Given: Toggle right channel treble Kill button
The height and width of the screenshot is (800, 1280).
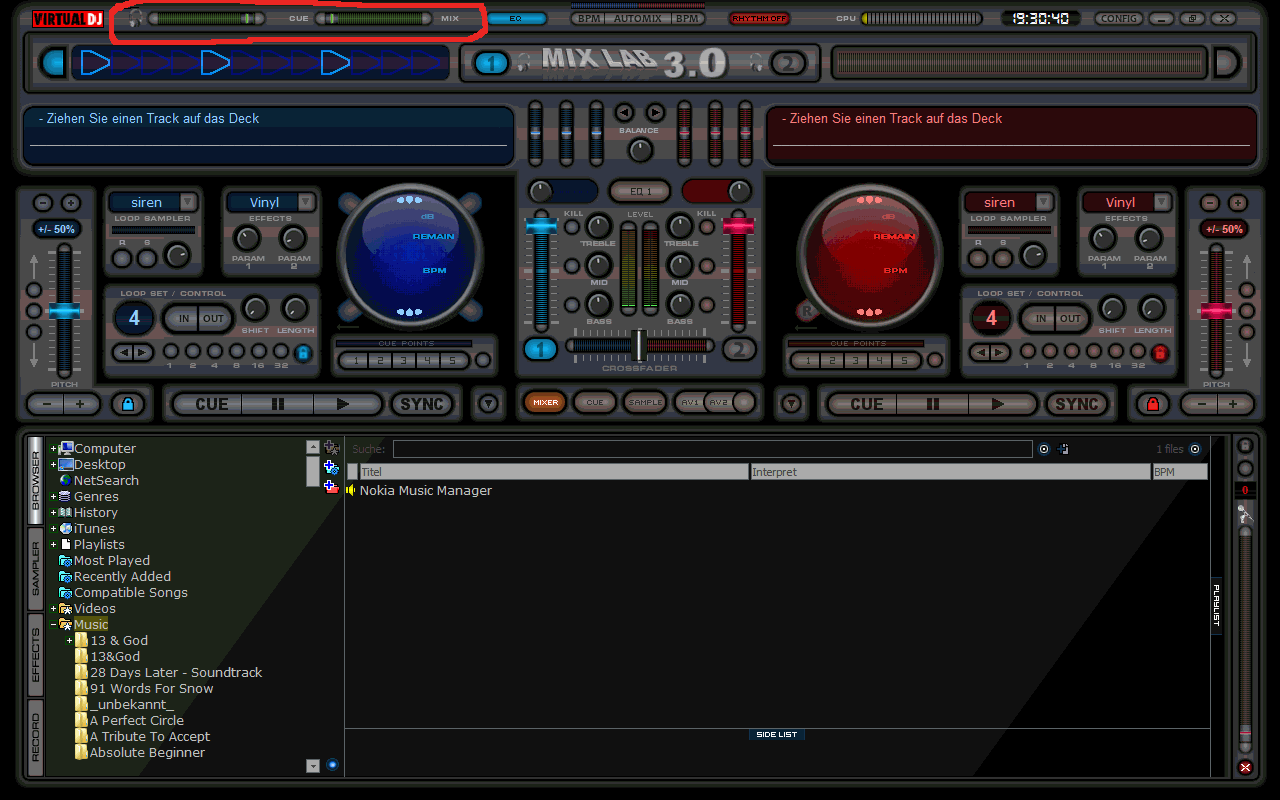Looking at the screenshot, I should pyautogui.click(x=707, y=227).
